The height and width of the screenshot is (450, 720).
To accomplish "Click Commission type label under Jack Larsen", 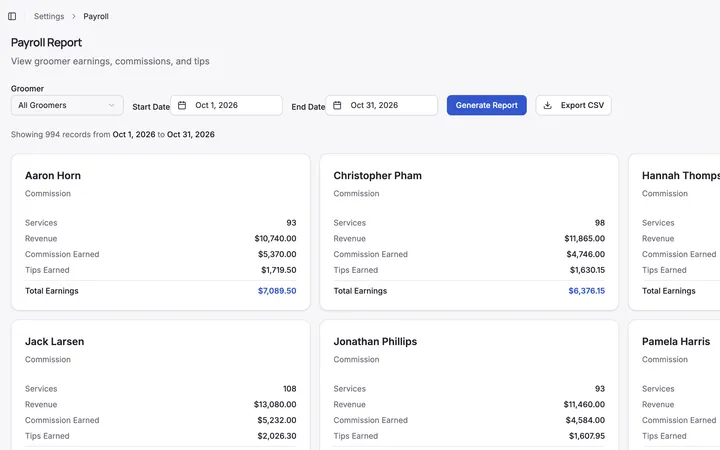I will pos(48,359).
